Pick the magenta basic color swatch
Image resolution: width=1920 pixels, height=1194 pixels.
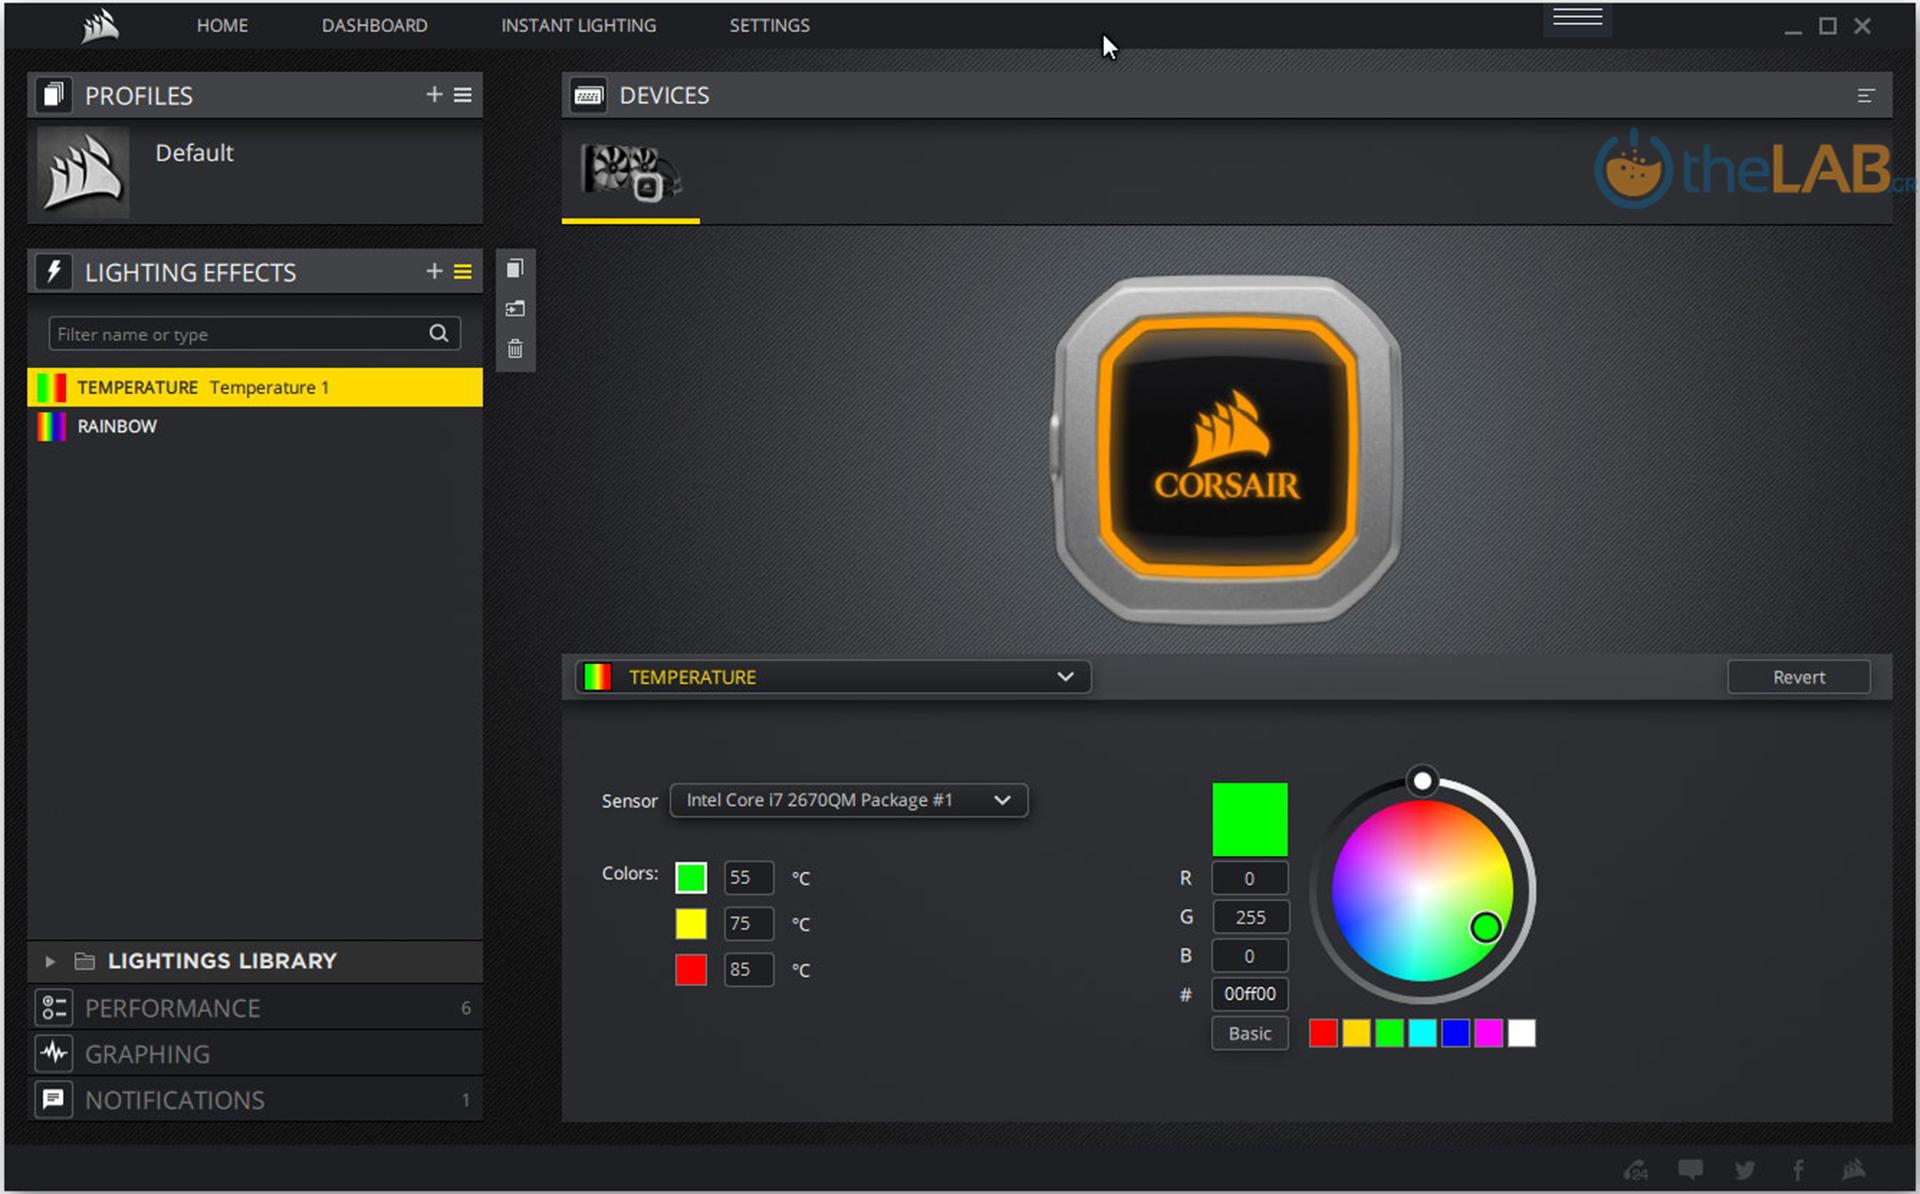(x=1488, y=1033)
